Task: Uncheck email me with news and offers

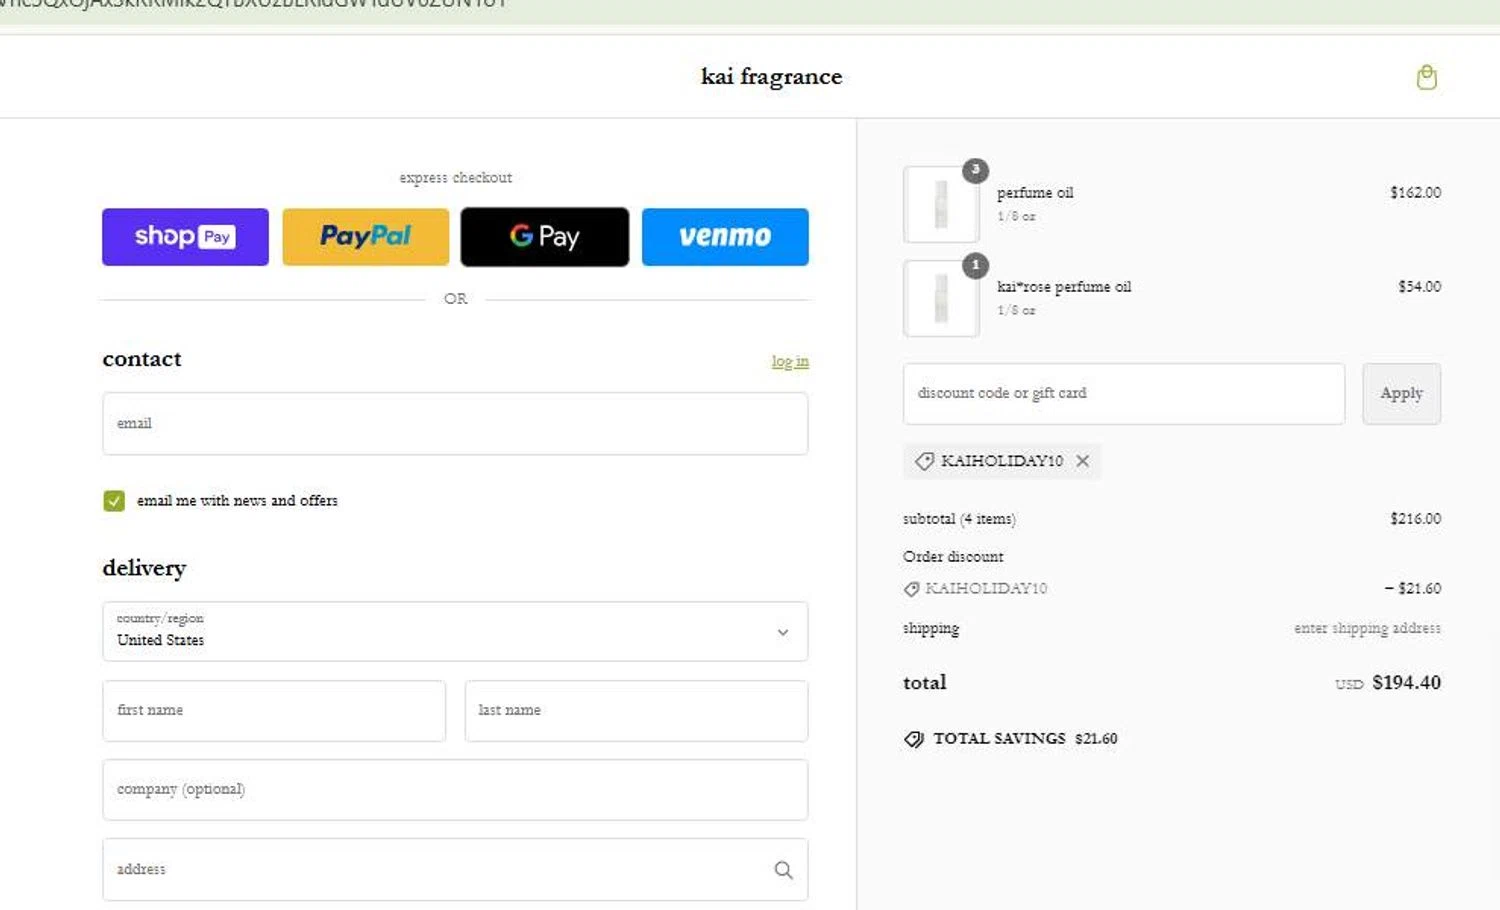Action: (114, 501)
